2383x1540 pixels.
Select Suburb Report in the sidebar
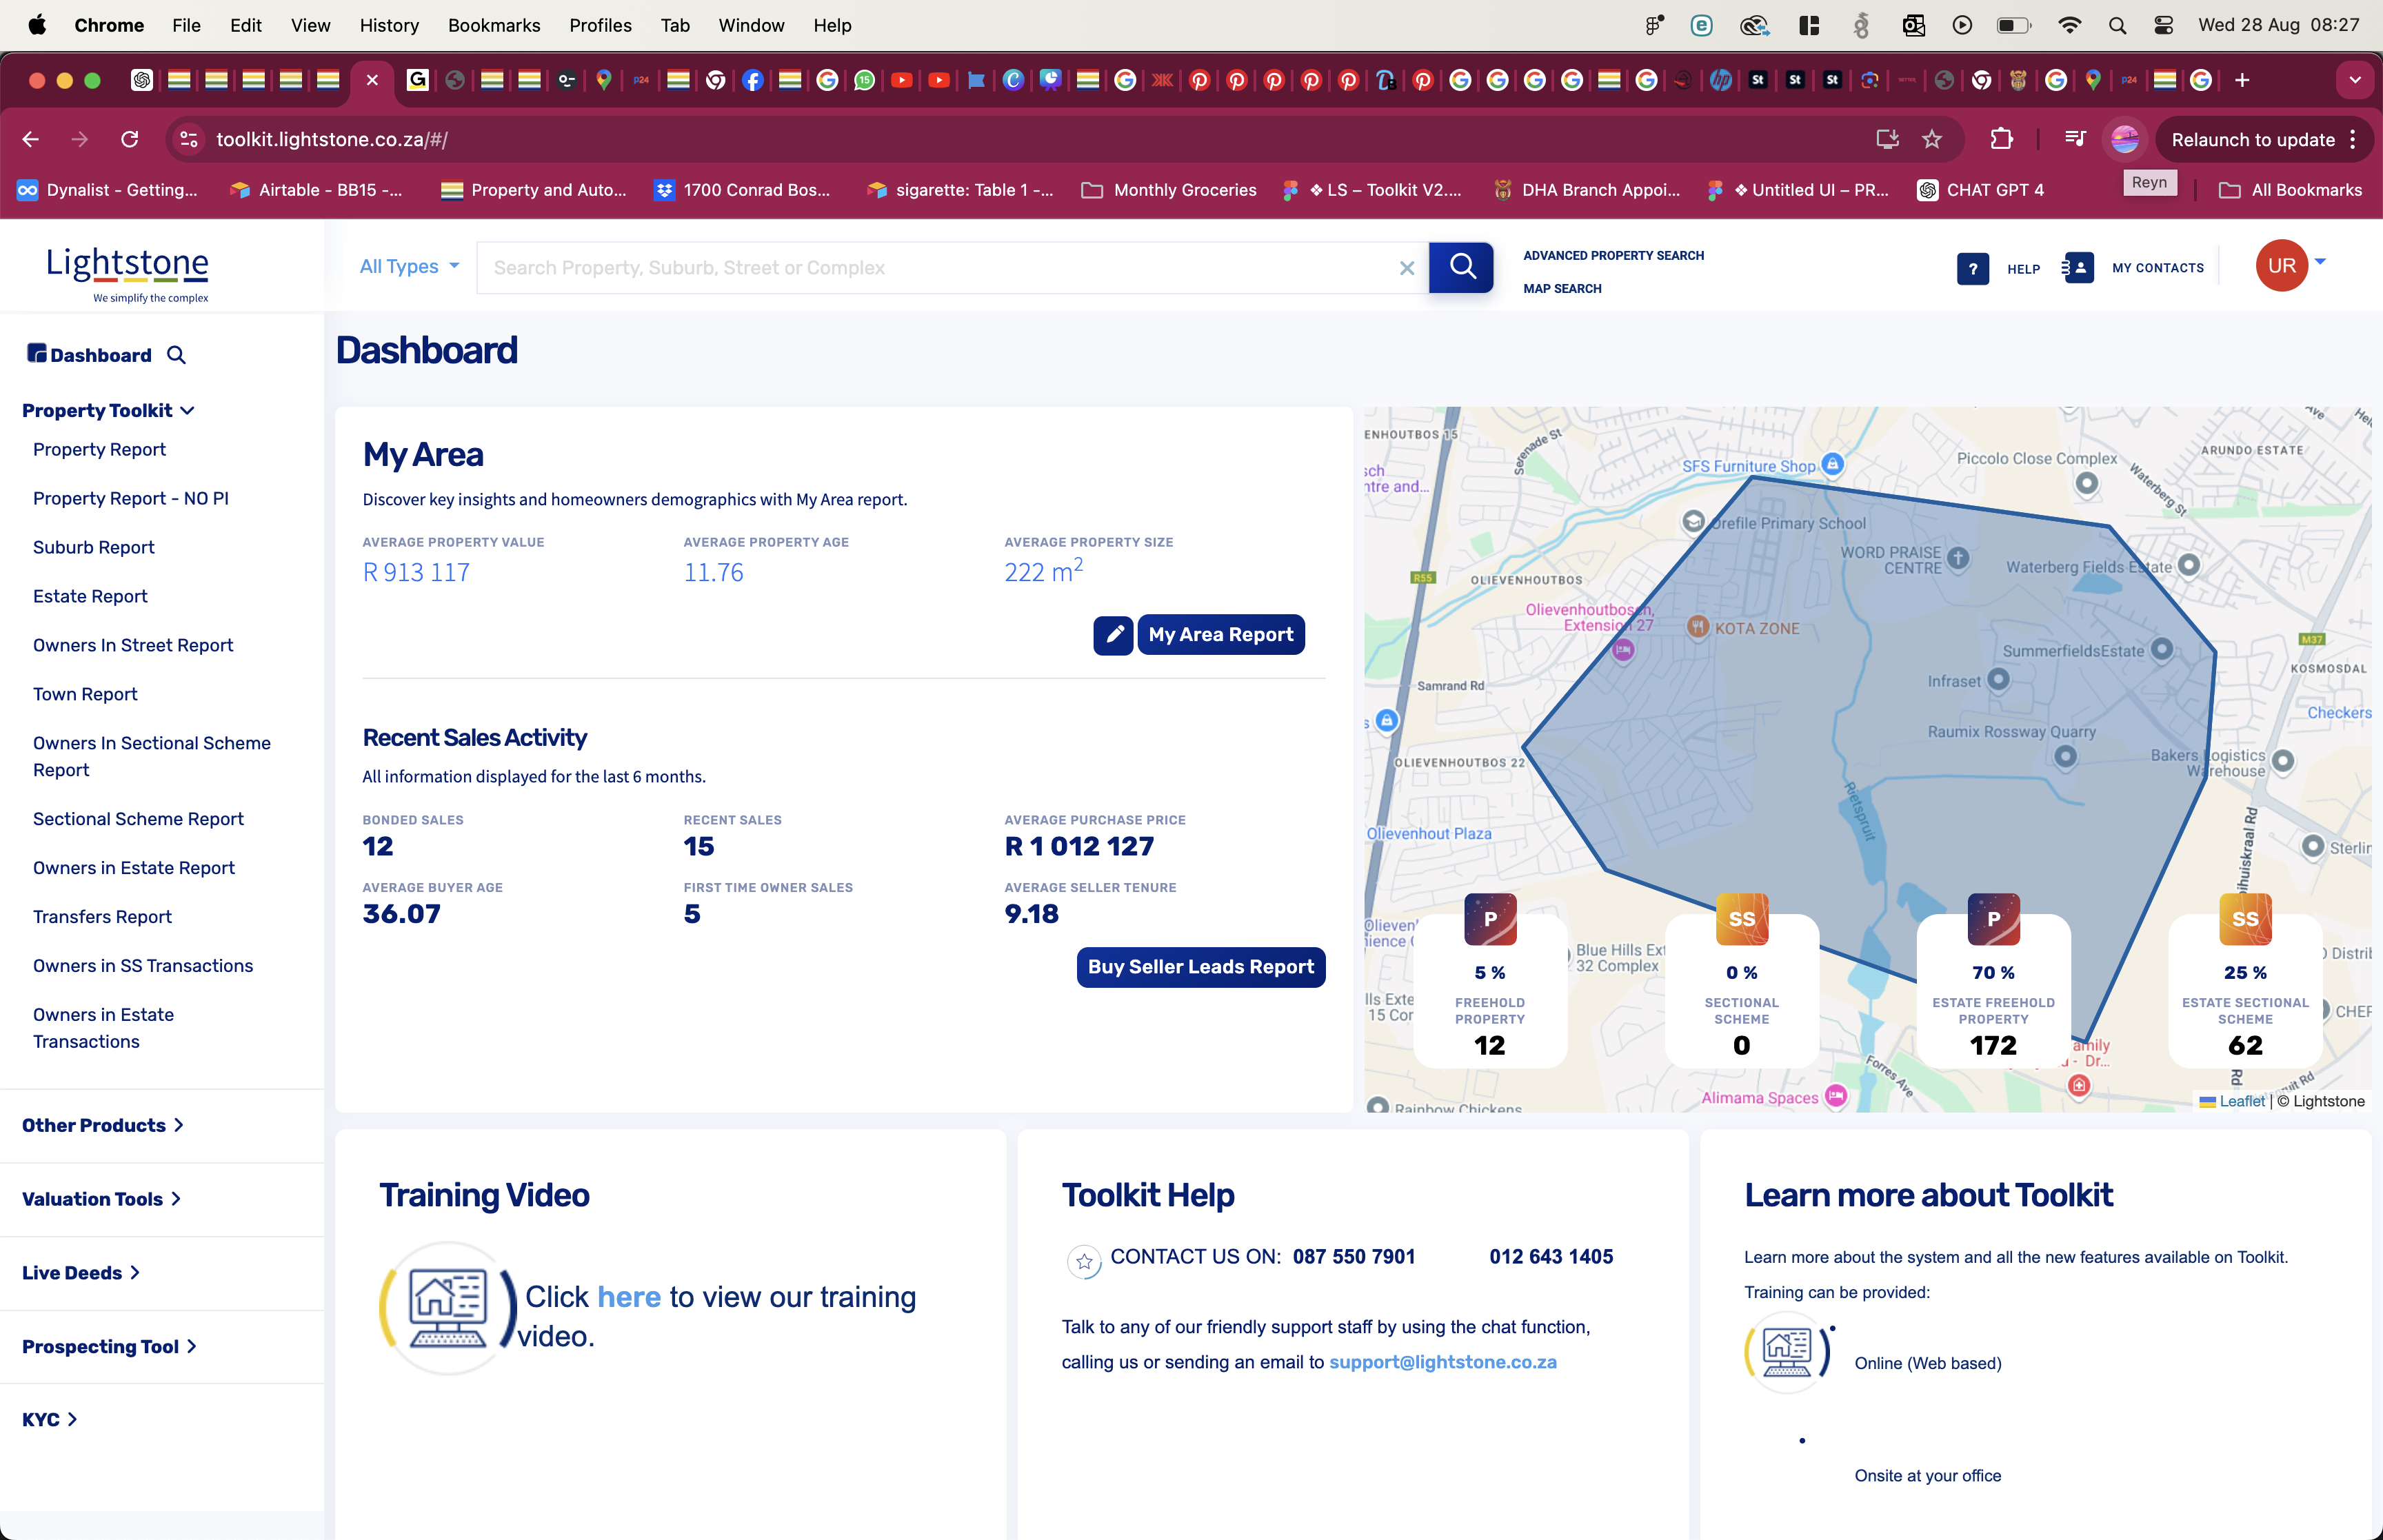(94, 547)
